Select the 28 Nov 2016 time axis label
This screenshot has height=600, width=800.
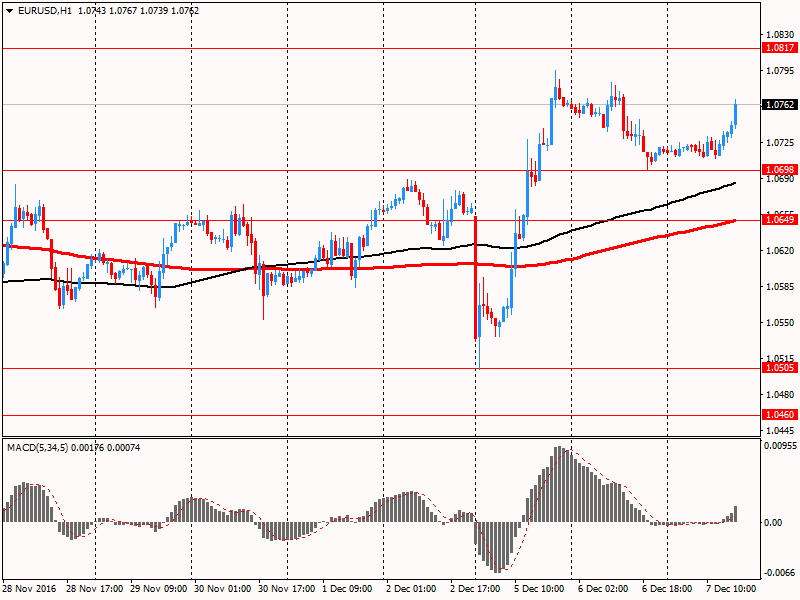[29, 588]
